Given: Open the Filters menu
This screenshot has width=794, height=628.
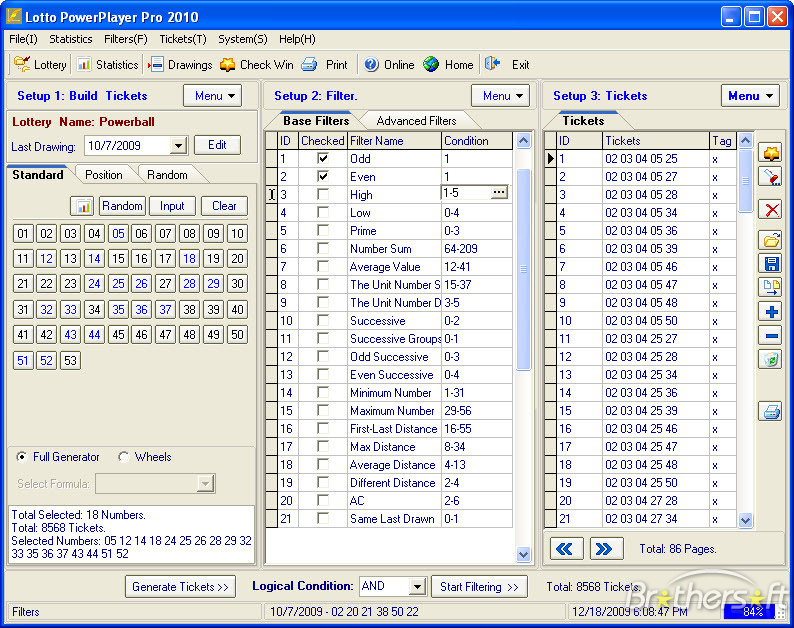Looking at the screenshot, I should point(126,39).
